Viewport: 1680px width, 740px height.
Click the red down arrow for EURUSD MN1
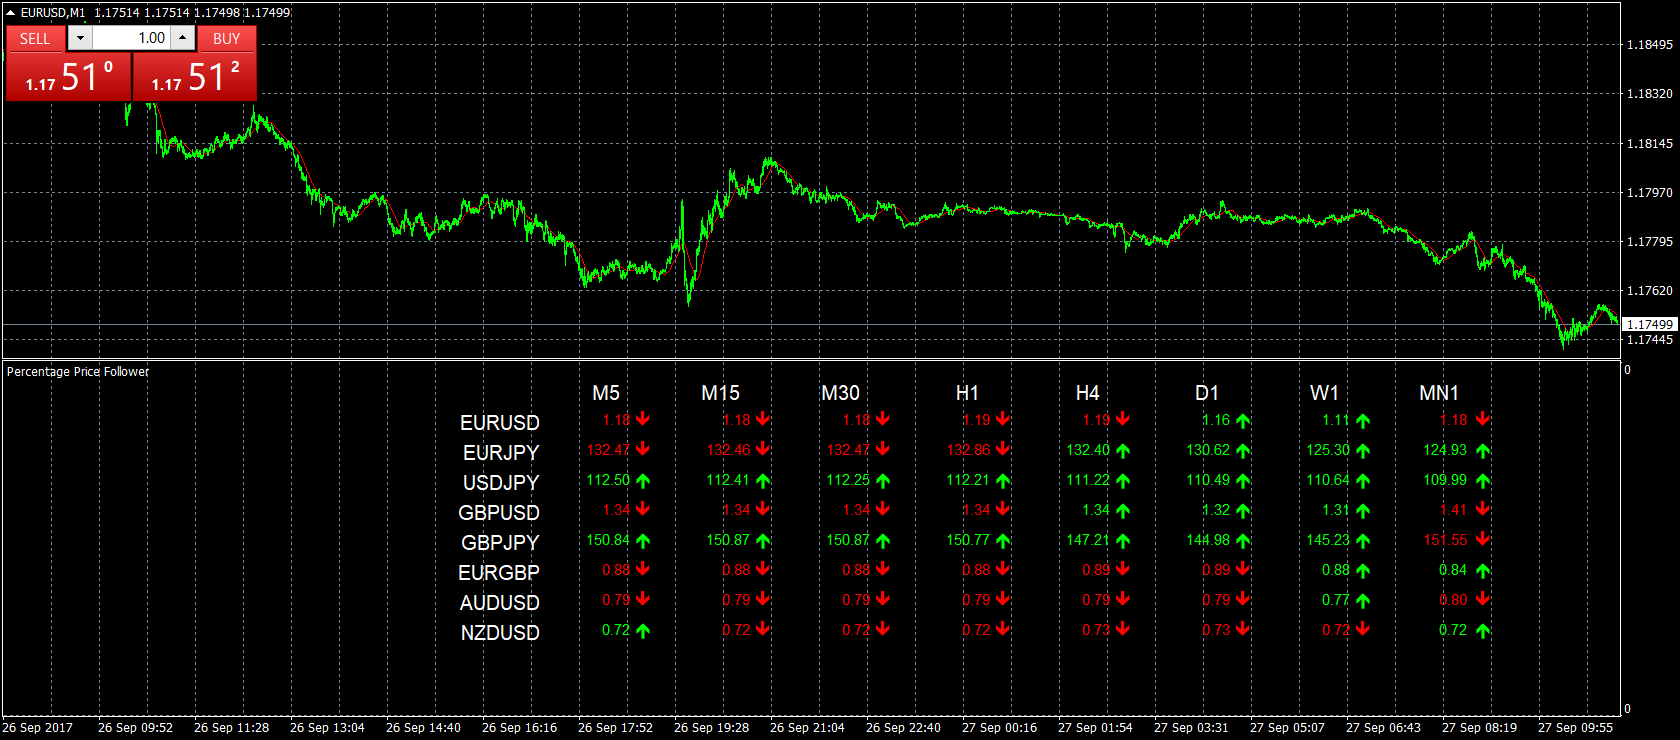1483,420
